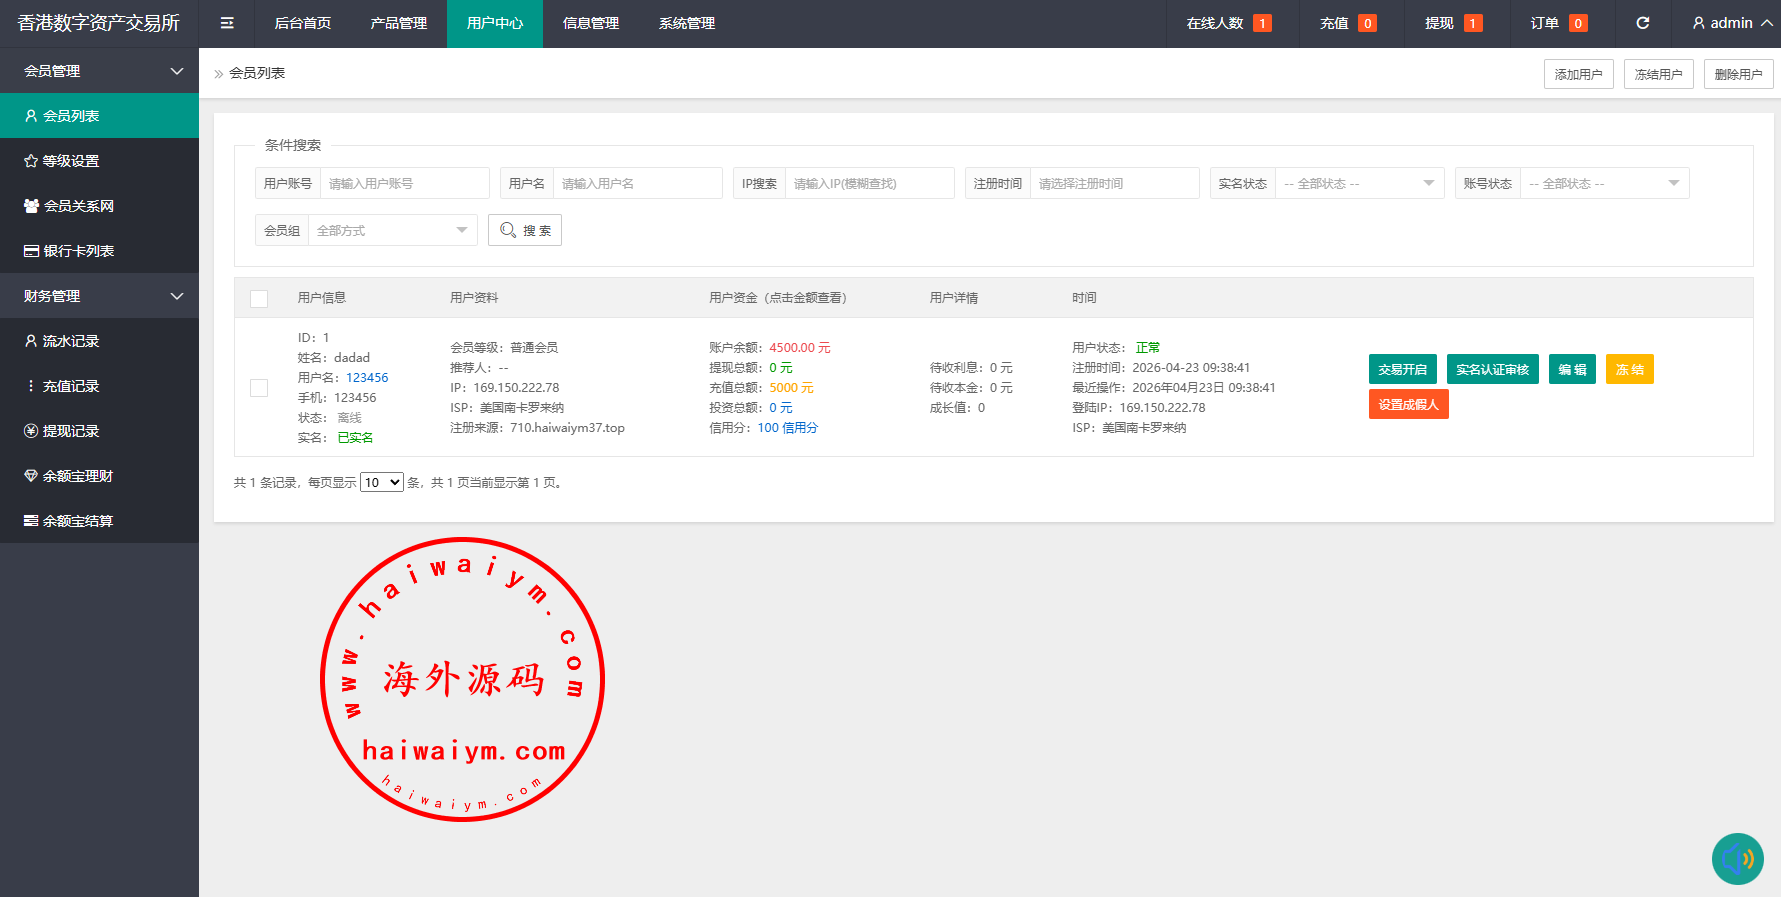The image size is (1781, 897).
Task: Open the 实名状态 dropdown filter
Action: coord(1358,184)
